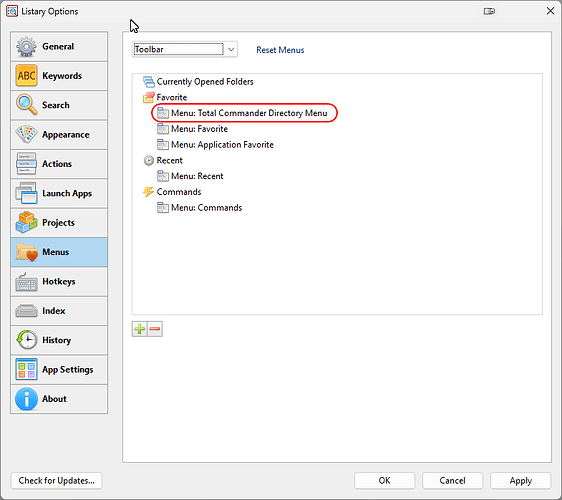Click the App Settings grid icon
The height and width of the screenshot is (500, 562).
pyautogui.click(x=26, y=370)
